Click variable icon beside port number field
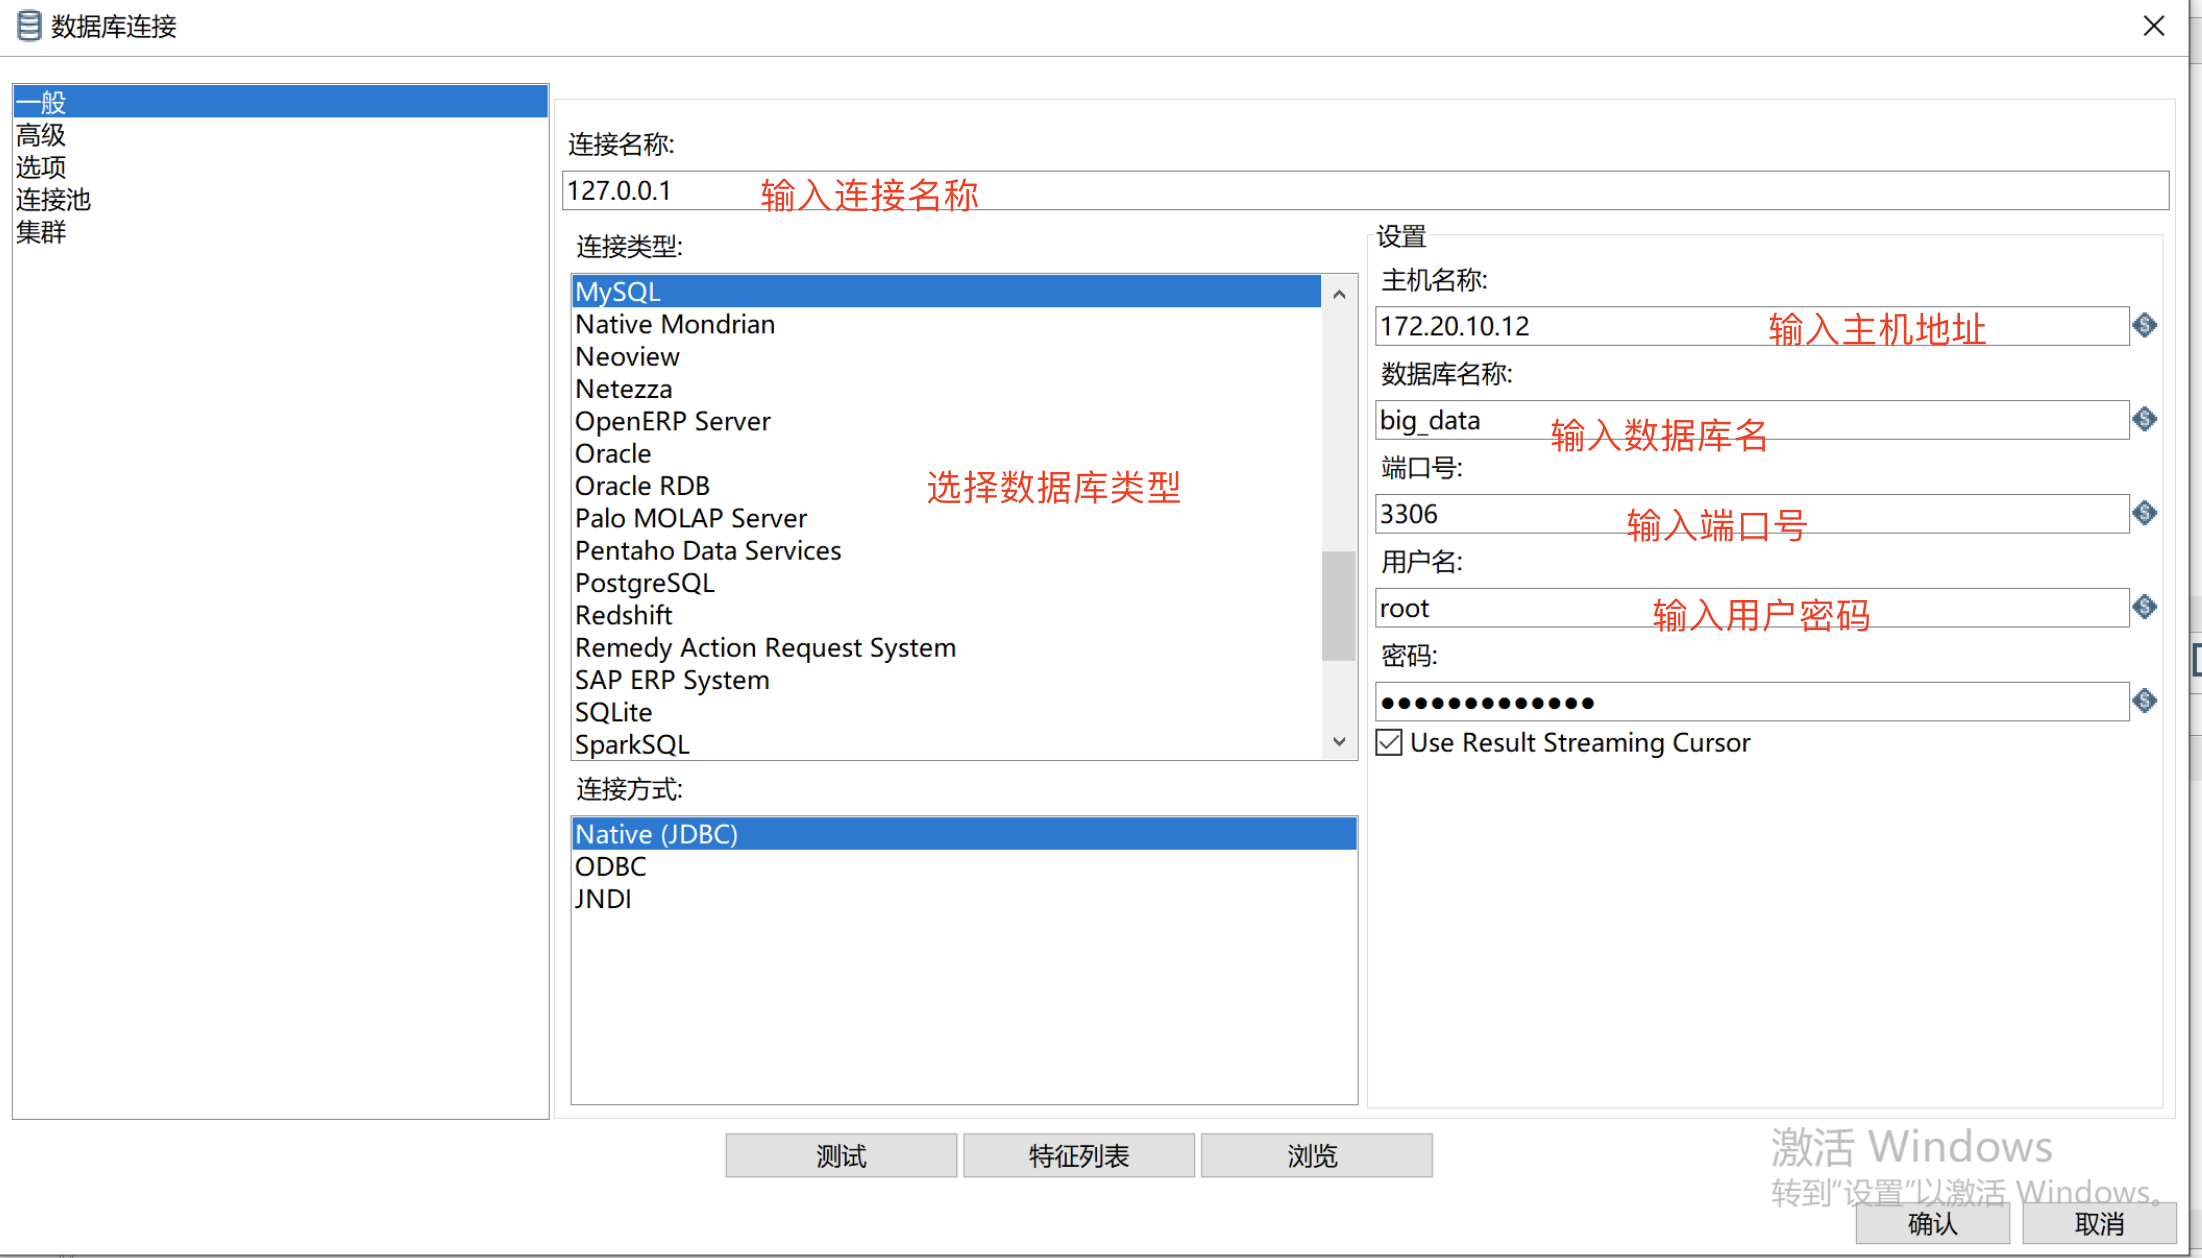Image resolution: width=2202 pixels, height=1258 pixels. point(2144,513)
